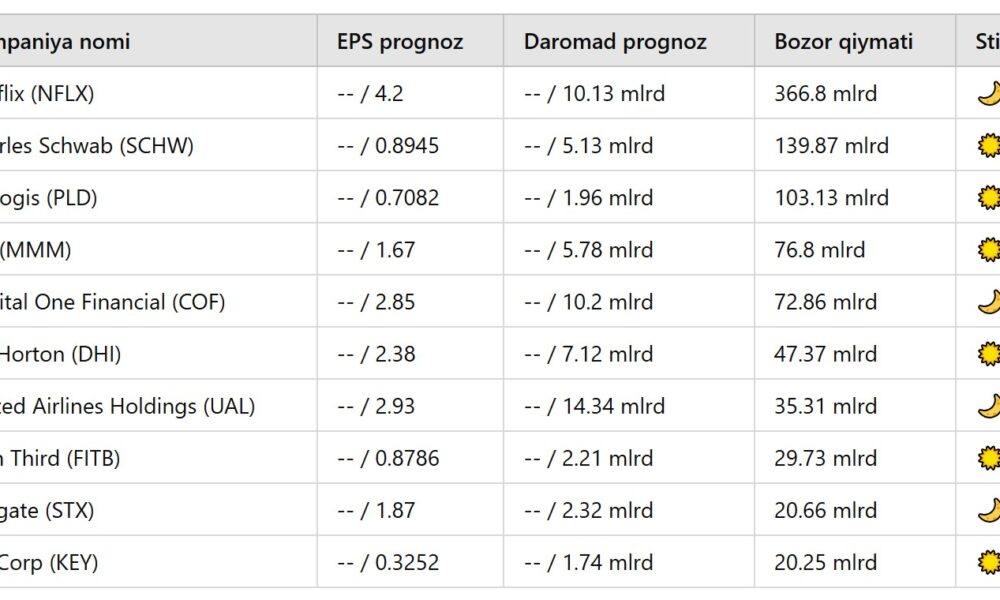Viewport: 1000px width, 600px height.
Task: Click the EPS prognoz column header
Action: point(399,42)
